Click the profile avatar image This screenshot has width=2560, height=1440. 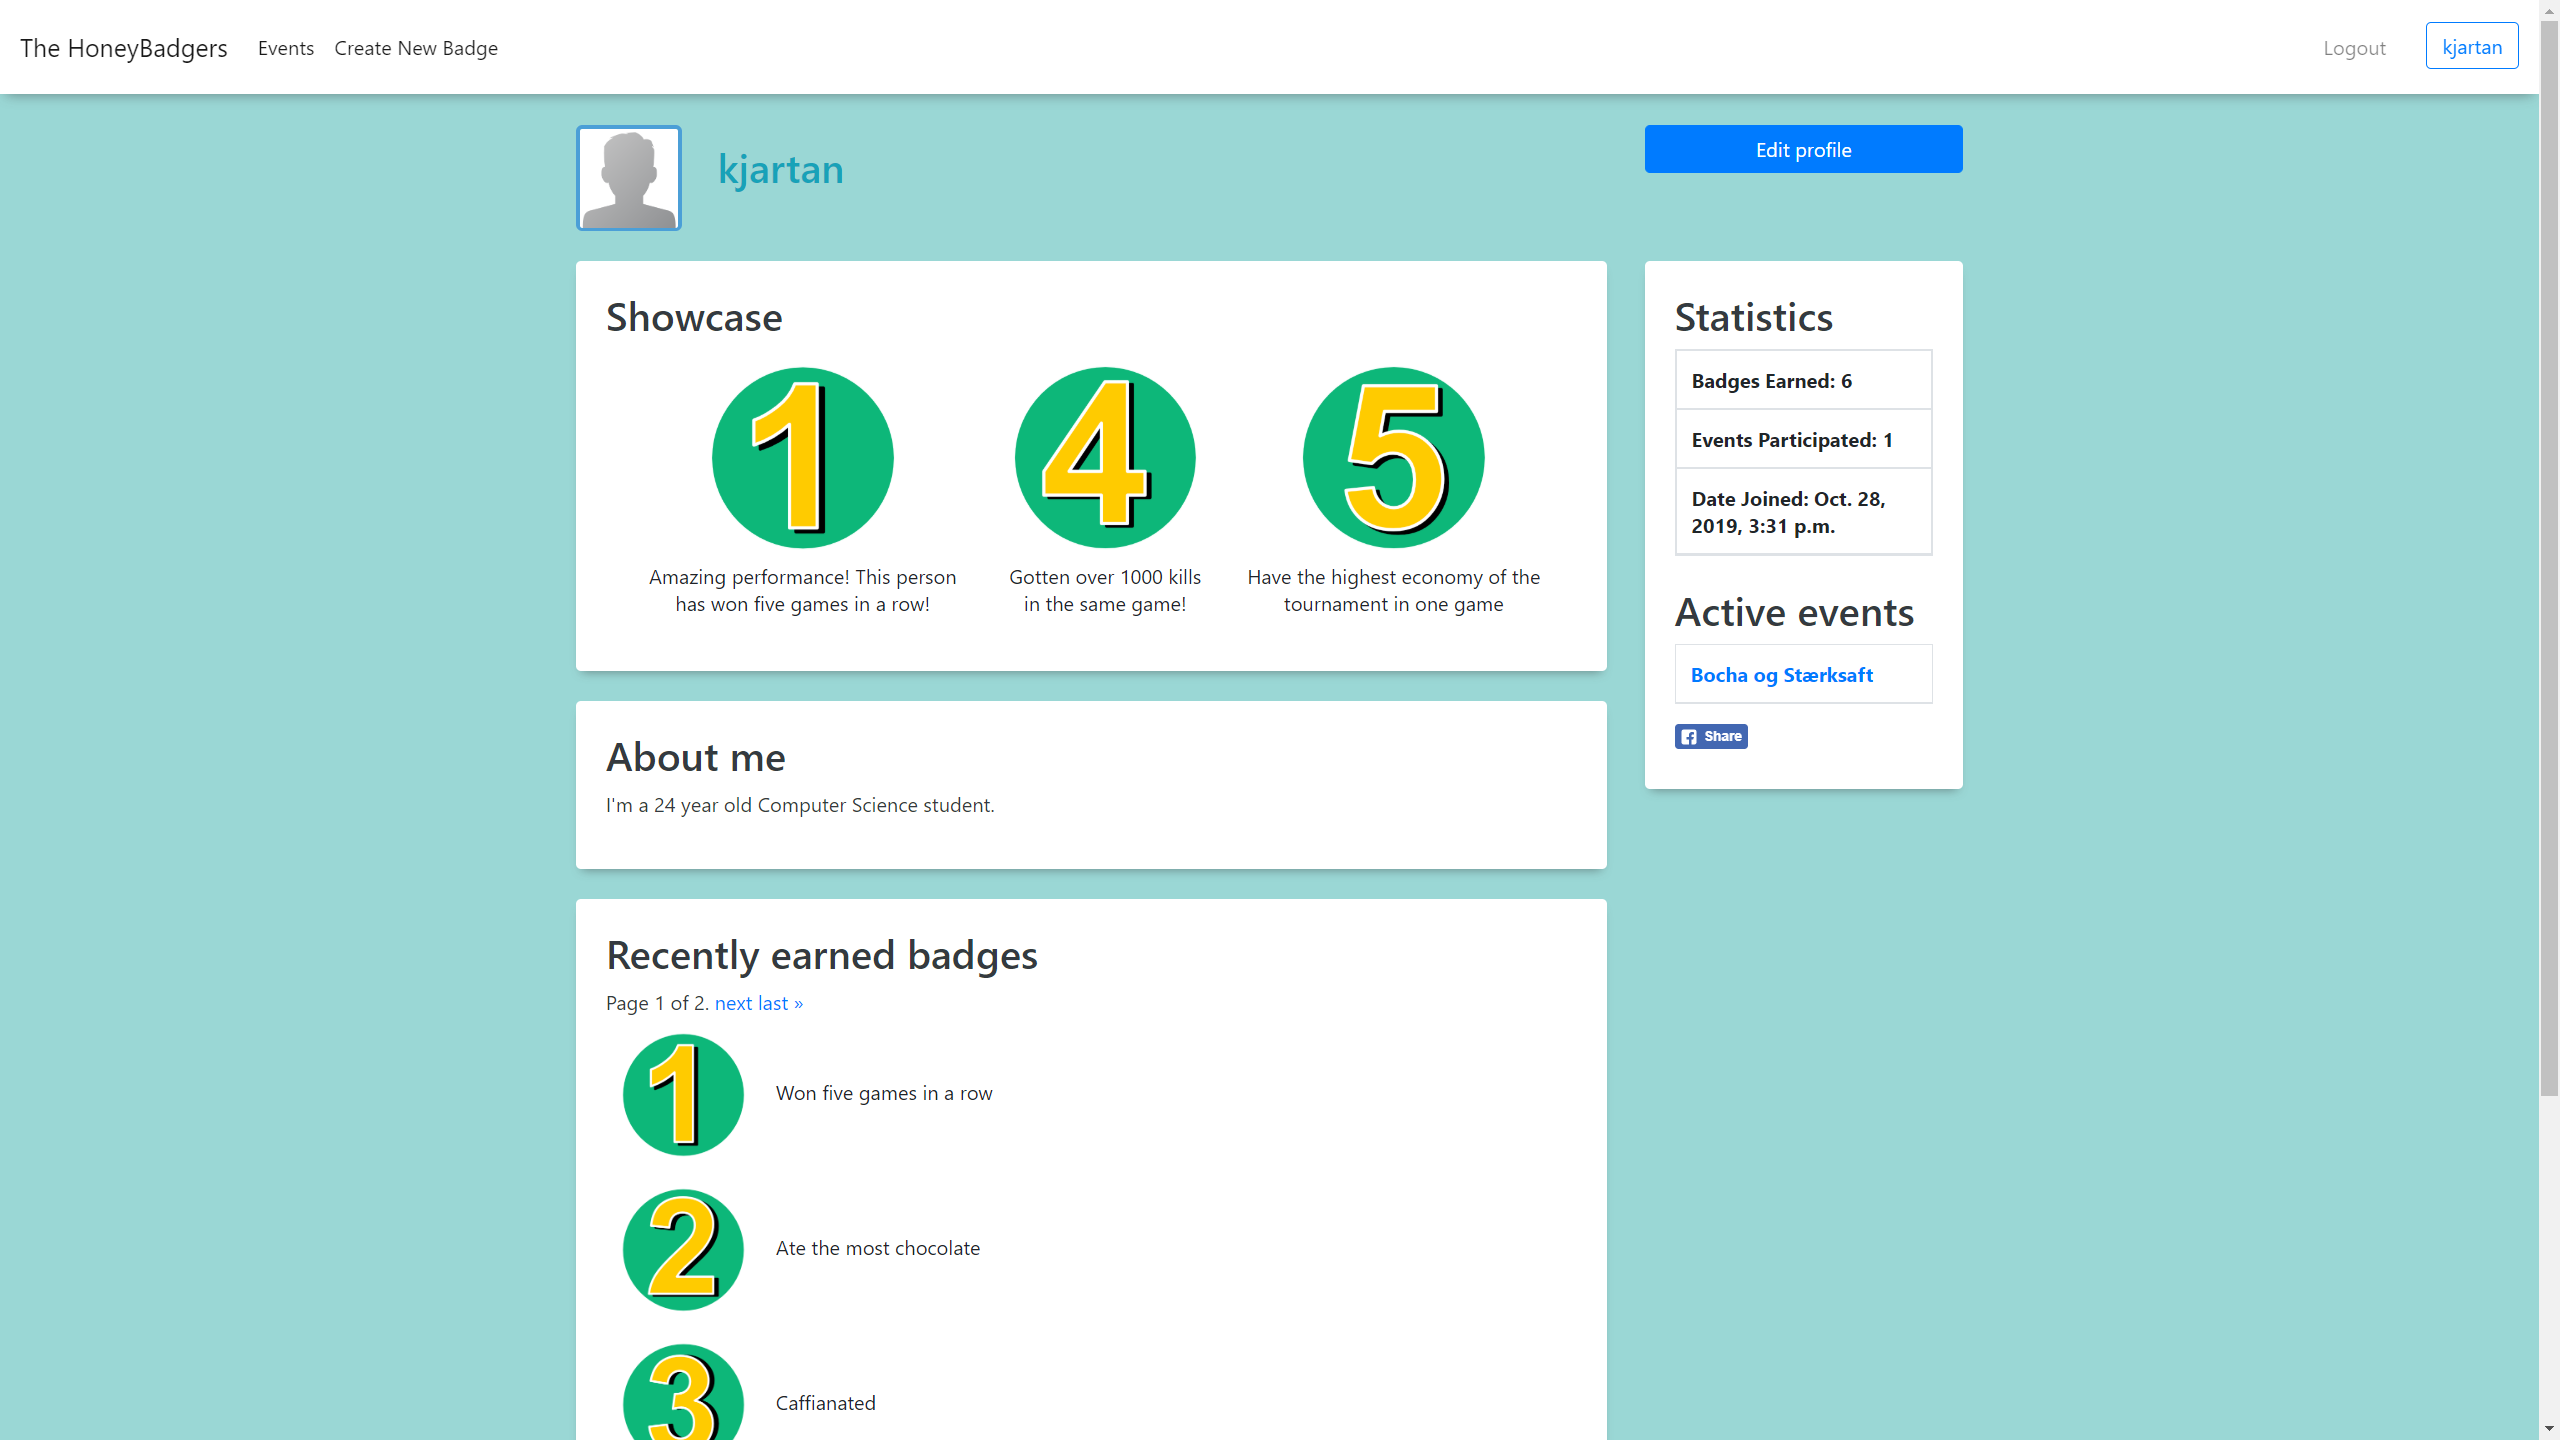(x=628, y=178)
